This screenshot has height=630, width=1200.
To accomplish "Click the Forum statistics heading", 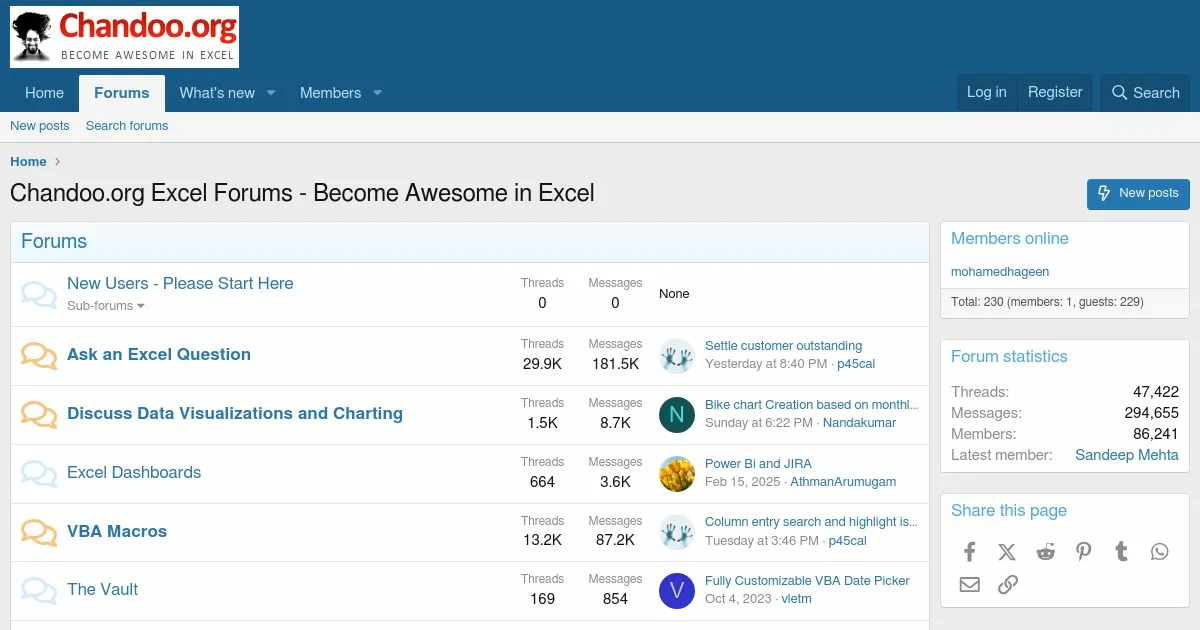I will point(1009,357).
